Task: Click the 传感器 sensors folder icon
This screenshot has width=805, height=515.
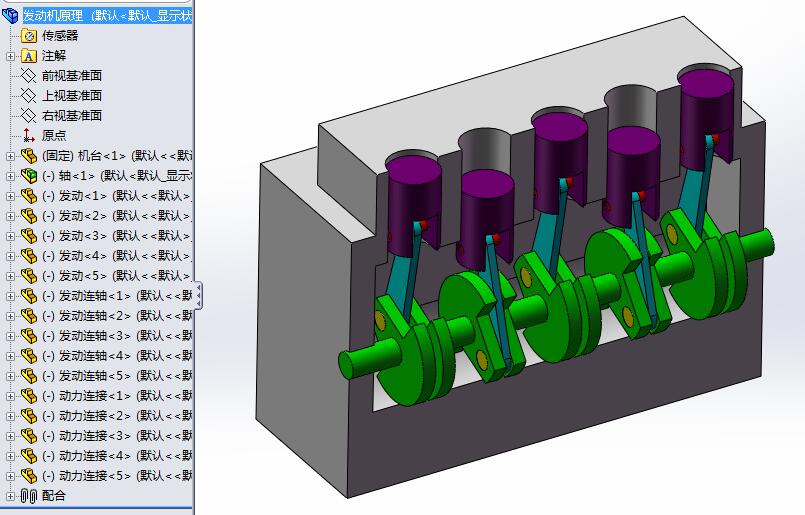Action: (29, 36)
